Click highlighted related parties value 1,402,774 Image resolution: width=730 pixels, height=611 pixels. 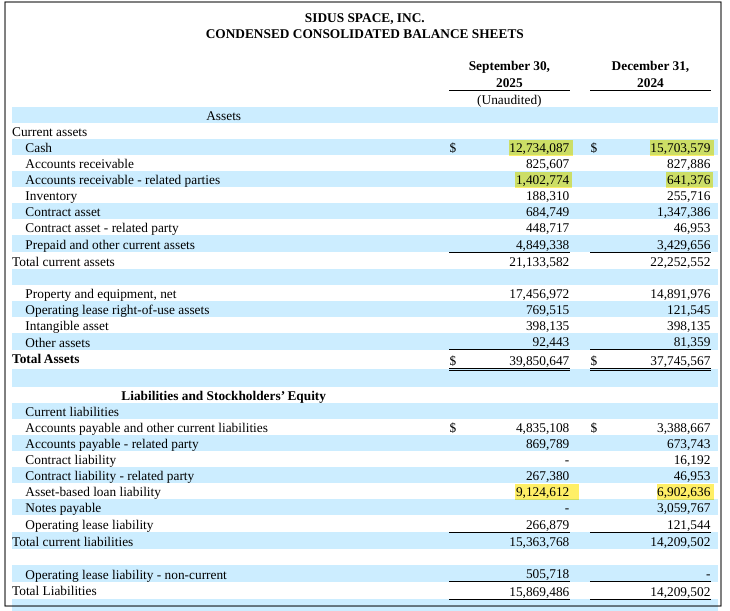coord(542,180)
